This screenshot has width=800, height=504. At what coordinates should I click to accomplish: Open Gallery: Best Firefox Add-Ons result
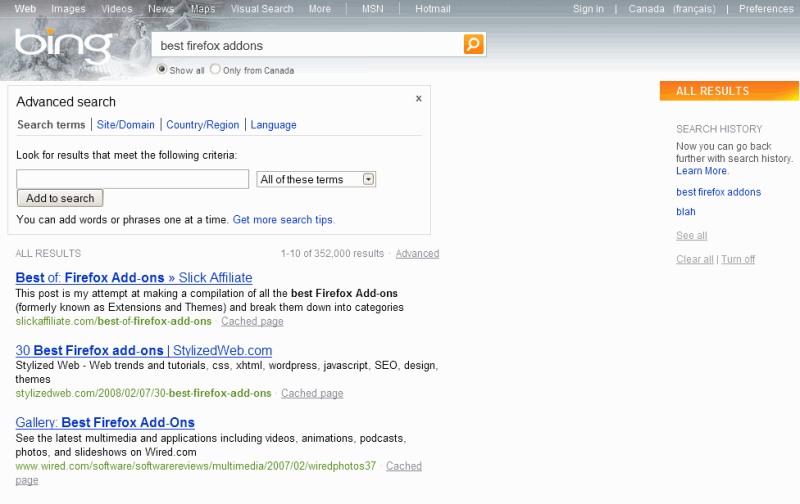(x=105, y=422)
